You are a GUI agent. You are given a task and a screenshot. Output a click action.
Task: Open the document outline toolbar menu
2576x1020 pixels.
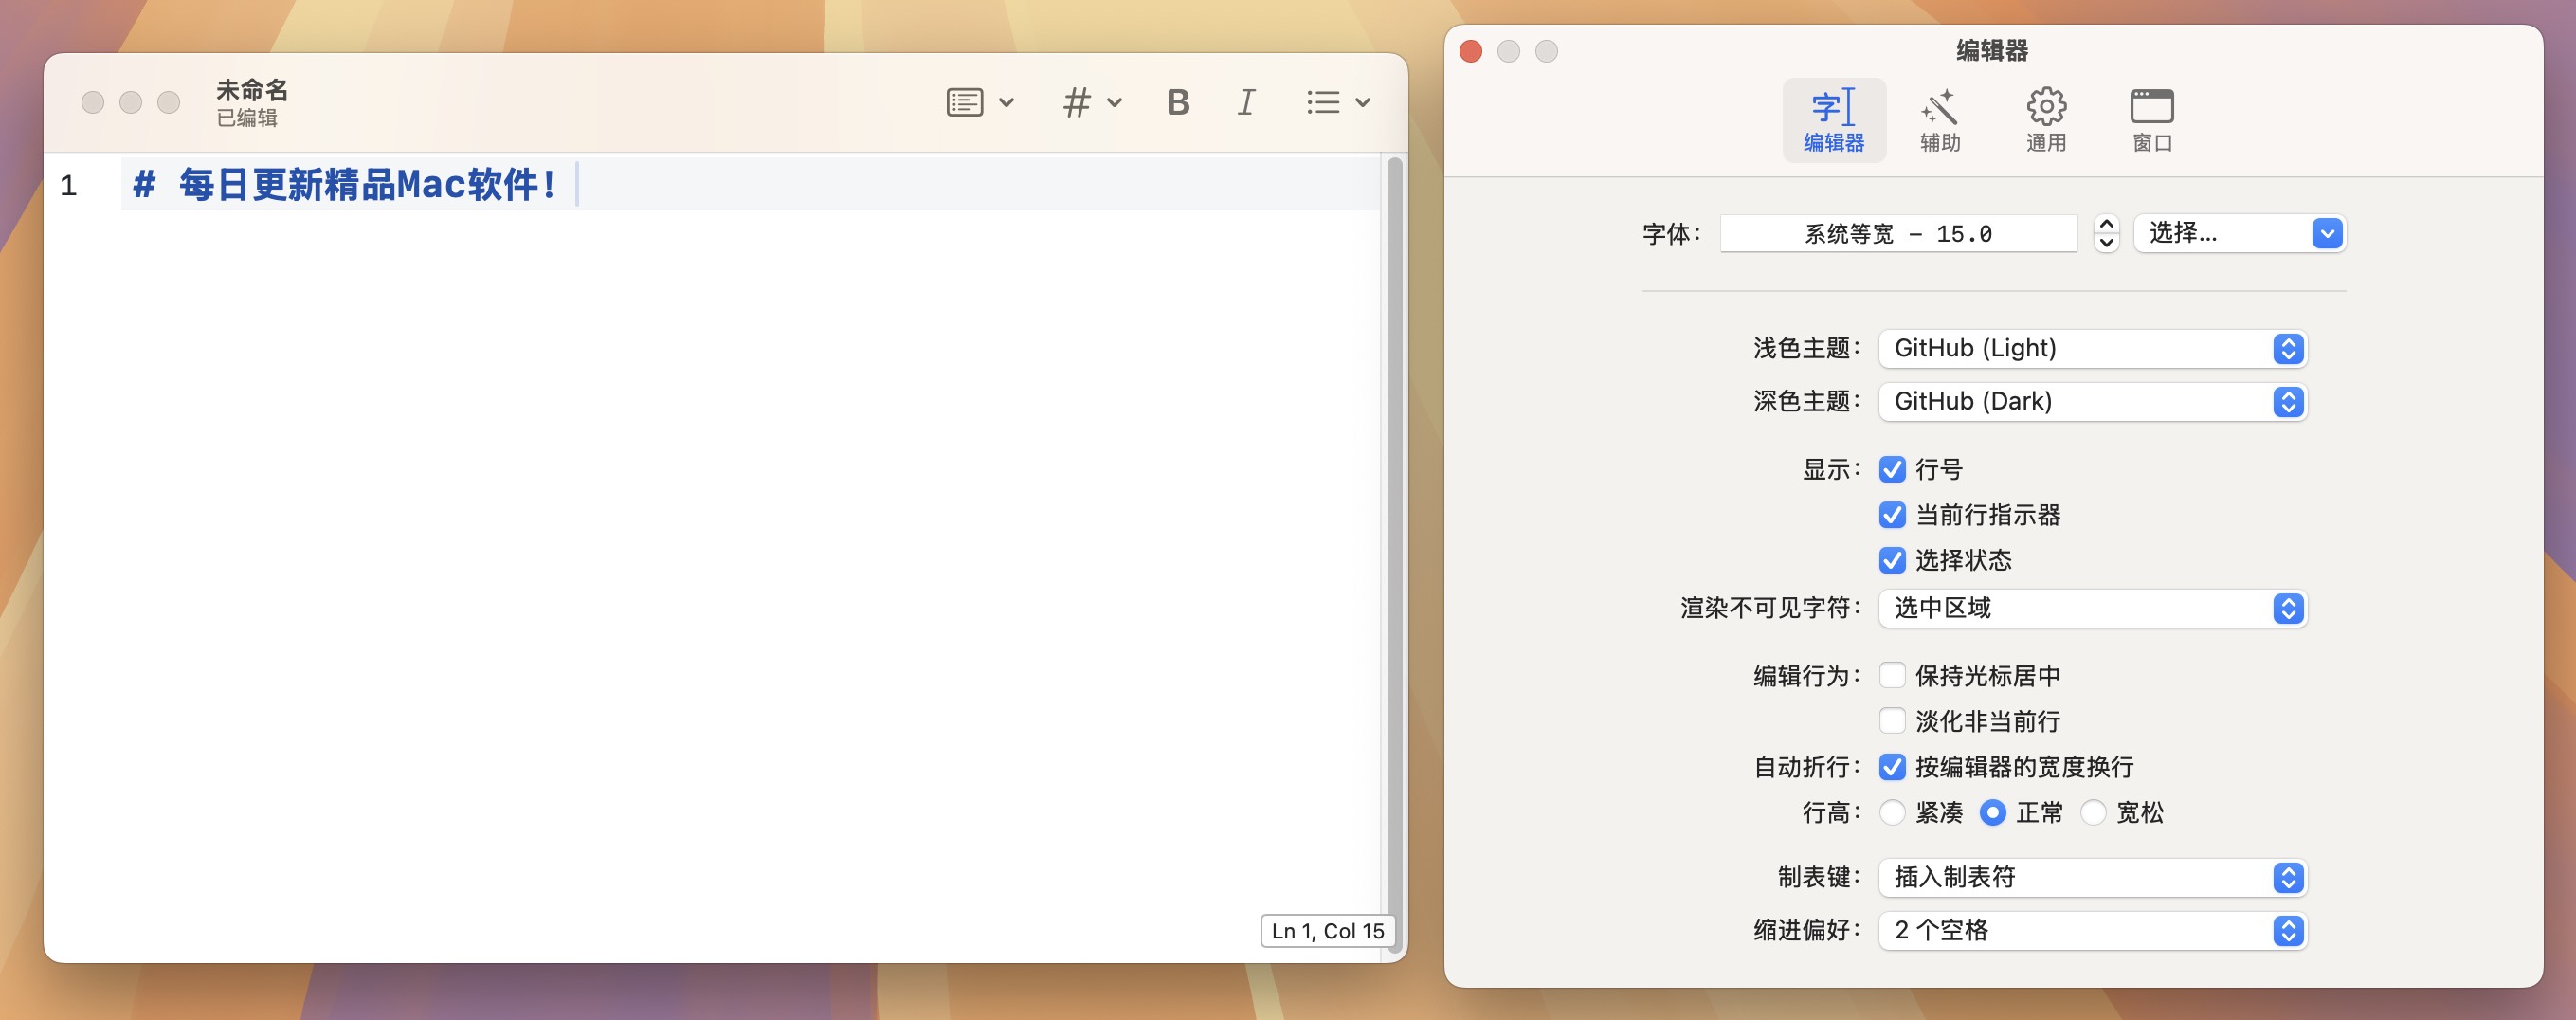pyautogui.click(x=979, y=101)
